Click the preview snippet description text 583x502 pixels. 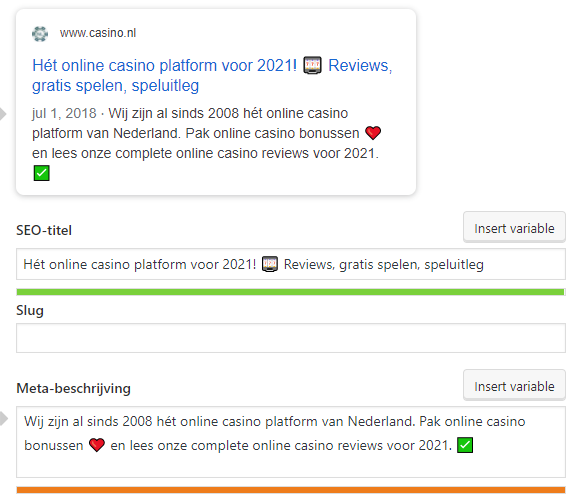(207, 143)
